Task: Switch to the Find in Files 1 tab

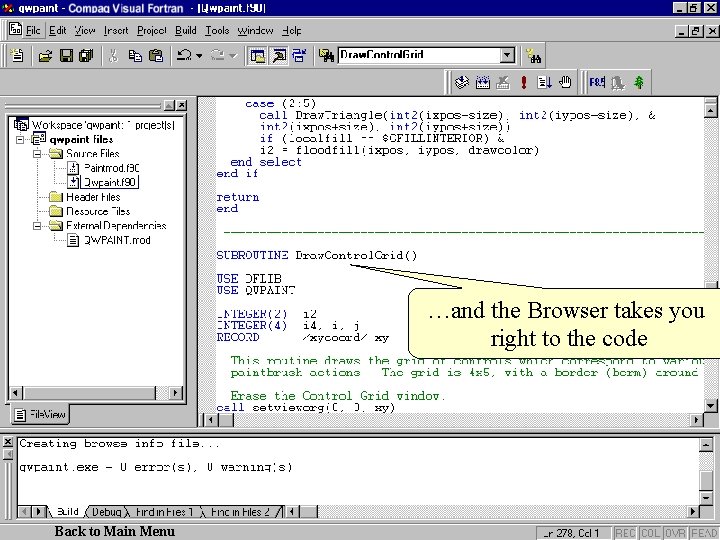Action: click(x=164, y=512)
